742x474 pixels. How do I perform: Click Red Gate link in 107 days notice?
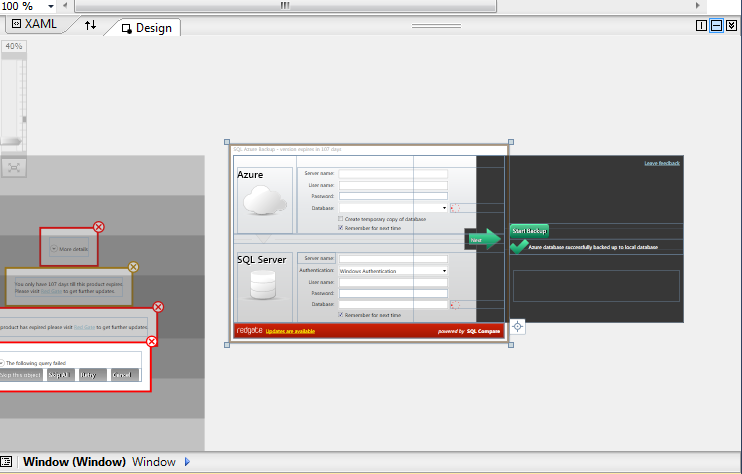[x=51, y=291]
